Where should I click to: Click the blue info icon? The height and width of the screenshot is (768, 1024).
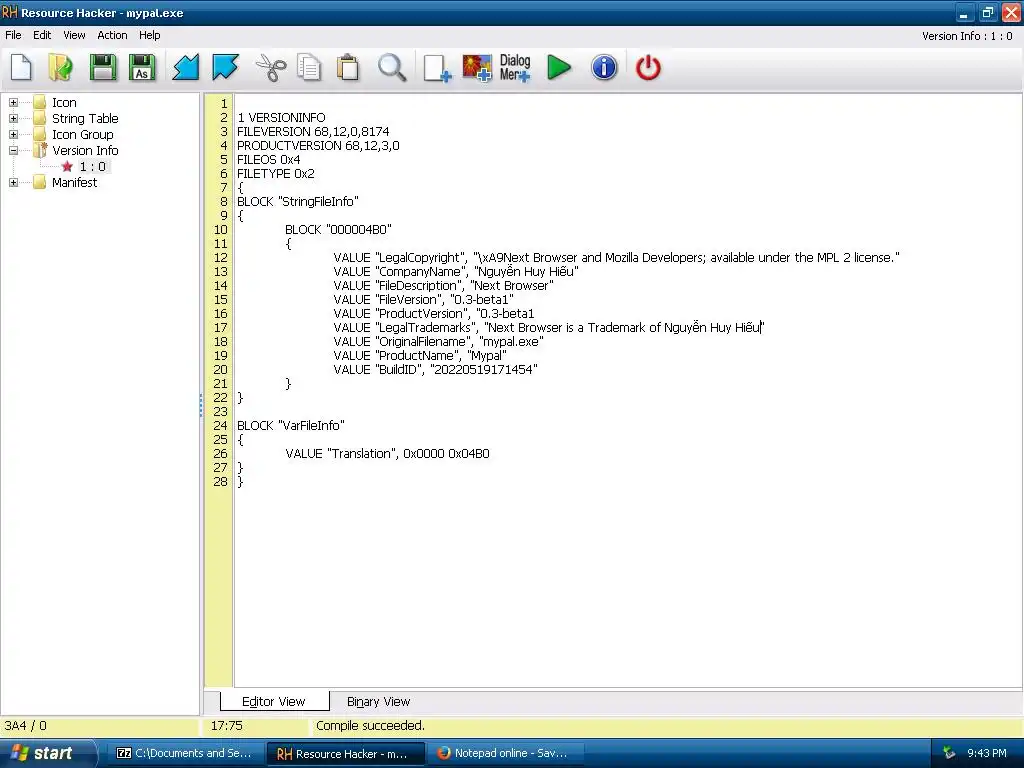[604, 67]
